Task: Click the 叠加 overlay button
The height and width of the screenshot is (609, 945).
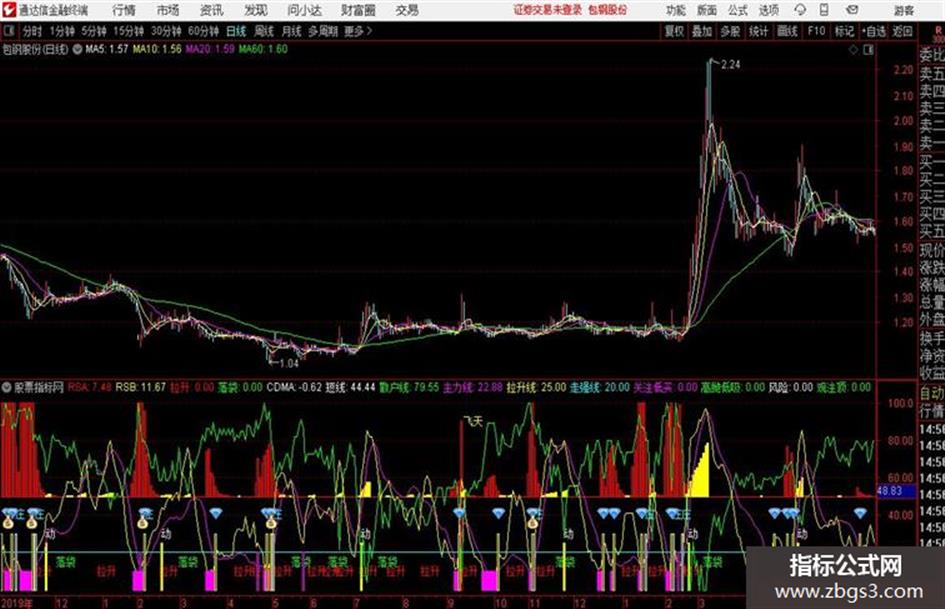Action: pos(702,31)
